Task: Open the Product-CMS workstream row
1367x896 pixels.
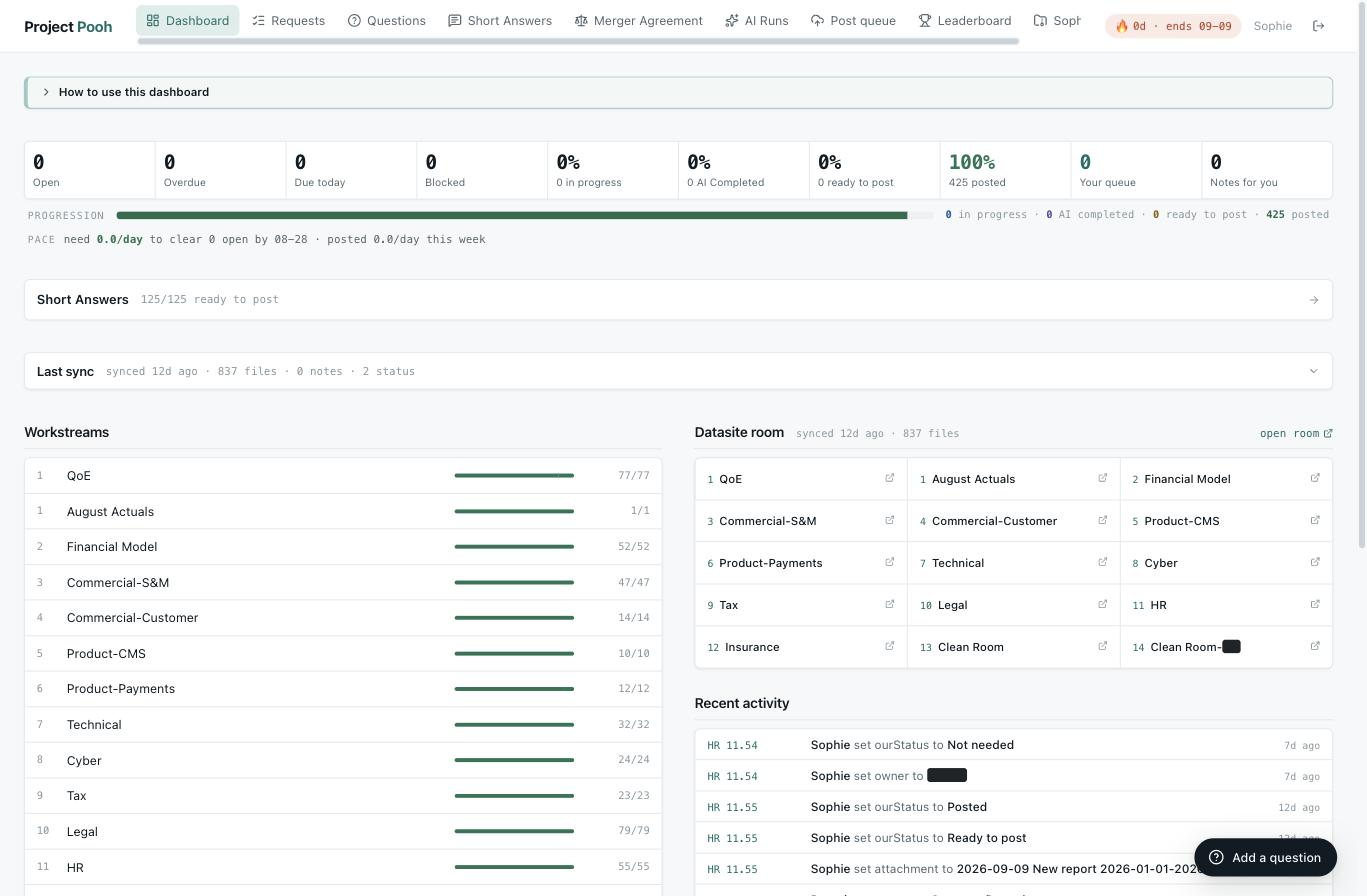Action: pos(343,654)
